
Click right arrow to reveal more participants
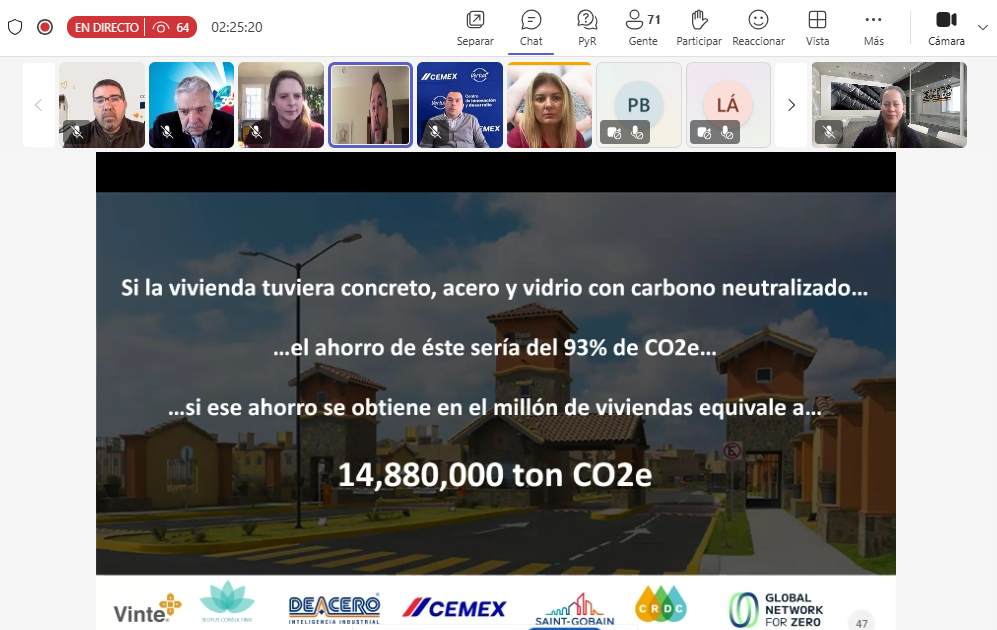pyautogui.click(x=791, y=104)
